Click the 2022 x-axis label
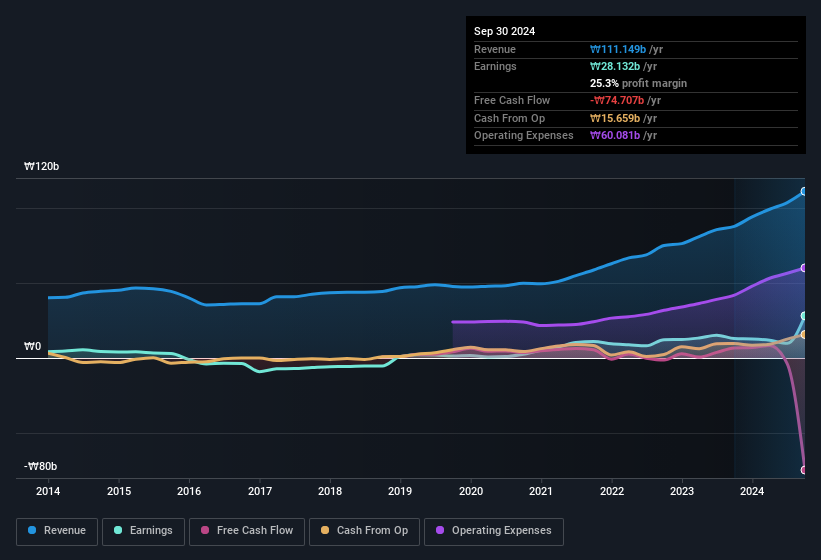Image resolution: width=821 pixels, height=560 pixels. pyautogui.click(x=612, y=491)
